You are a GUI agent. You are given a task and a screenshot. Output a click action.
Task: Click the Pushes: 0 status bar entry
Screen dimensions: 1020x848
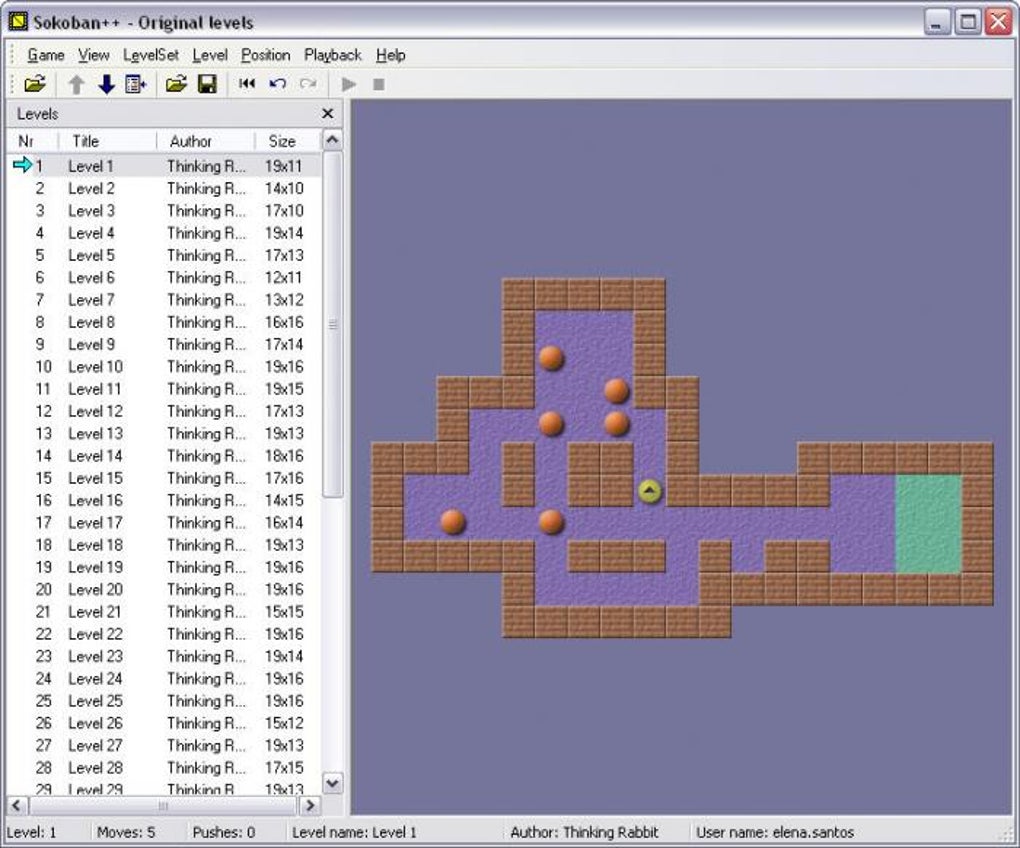[x=223, y=832]
